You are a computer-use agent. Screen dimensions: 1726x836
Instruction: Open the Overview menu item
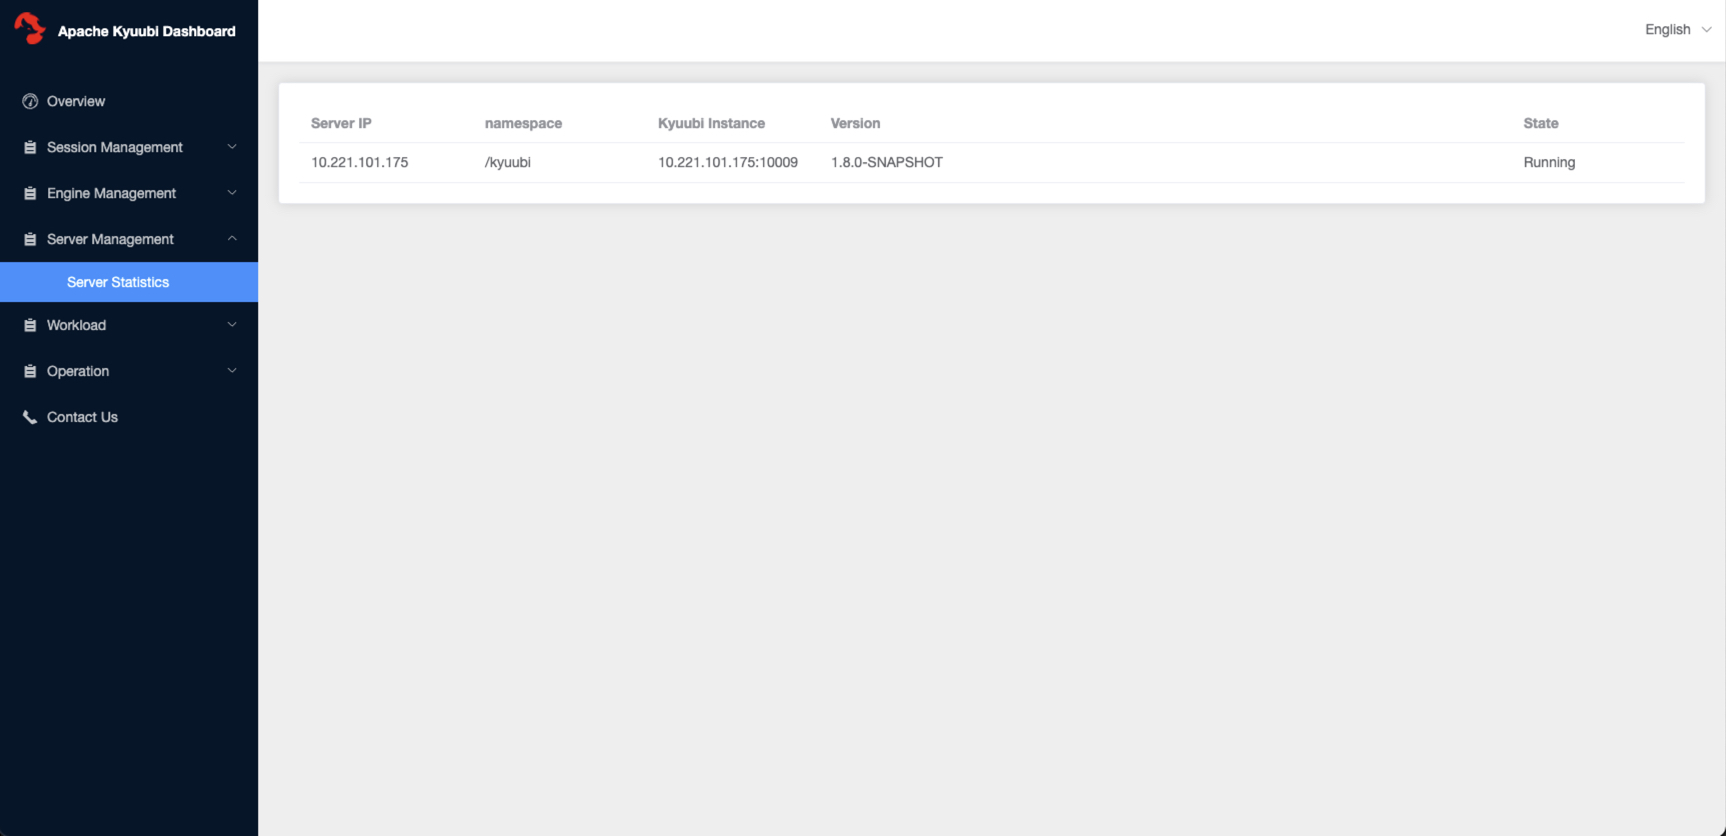coord(129,101)
